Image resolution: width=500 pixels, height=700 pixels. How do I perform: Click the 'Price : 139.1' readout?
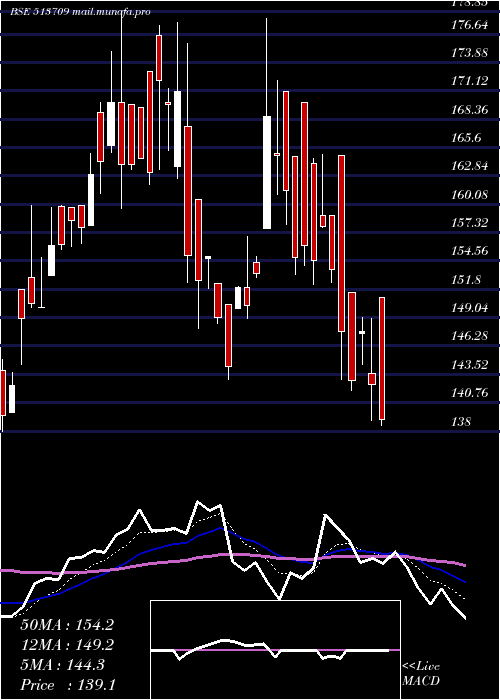click(x=68, y=685)
